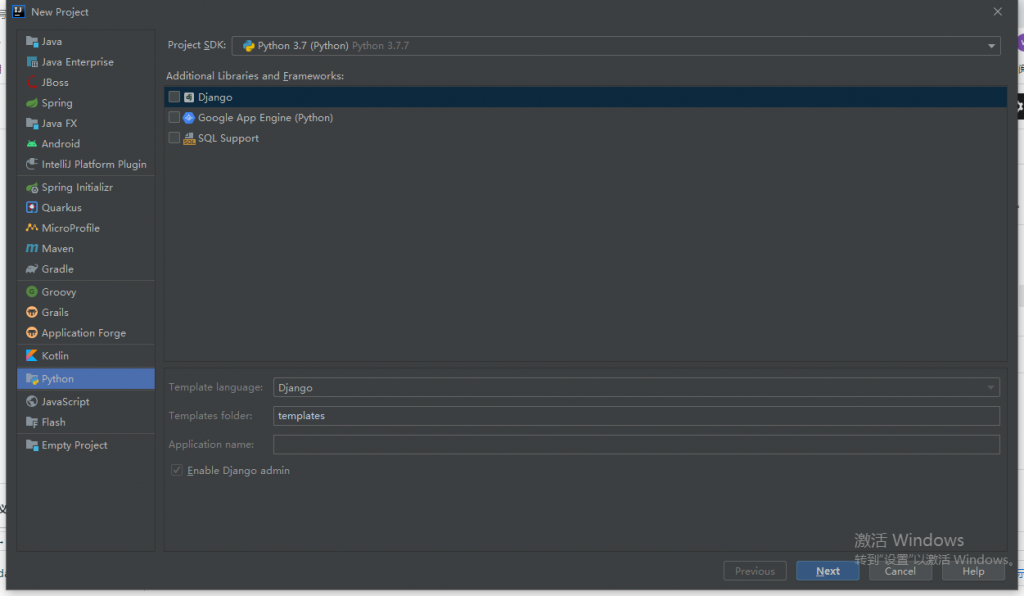Viewport: 1024px width, 596px height.
Task: Click the IntelliJ Platform Plugin label
Action: coord(94,165)
